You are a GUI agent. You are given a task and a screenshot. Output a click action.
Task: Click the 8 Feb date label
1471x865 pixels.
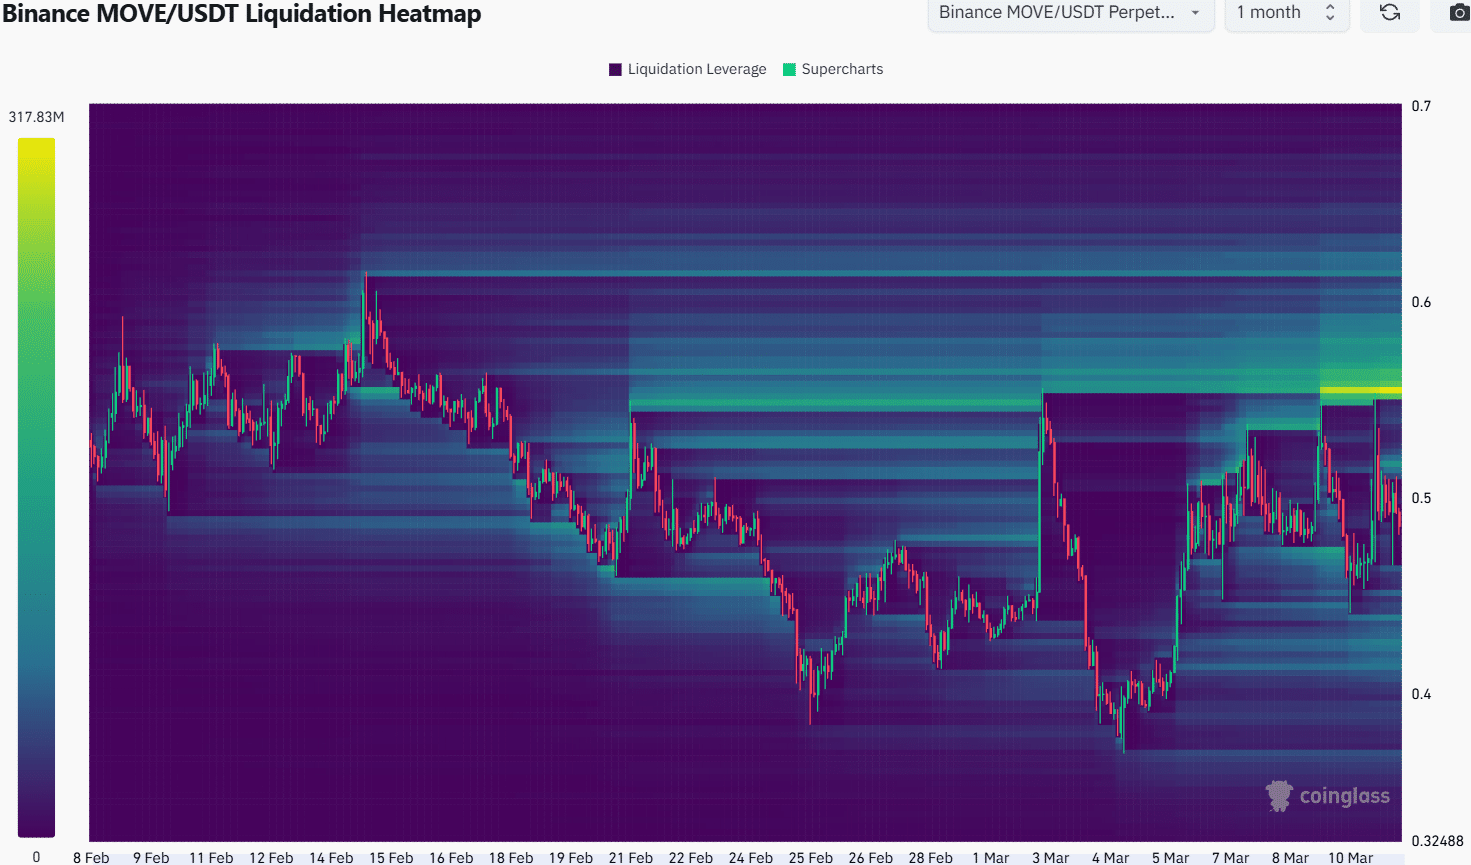pyautogui.click(x=91, y=857)
